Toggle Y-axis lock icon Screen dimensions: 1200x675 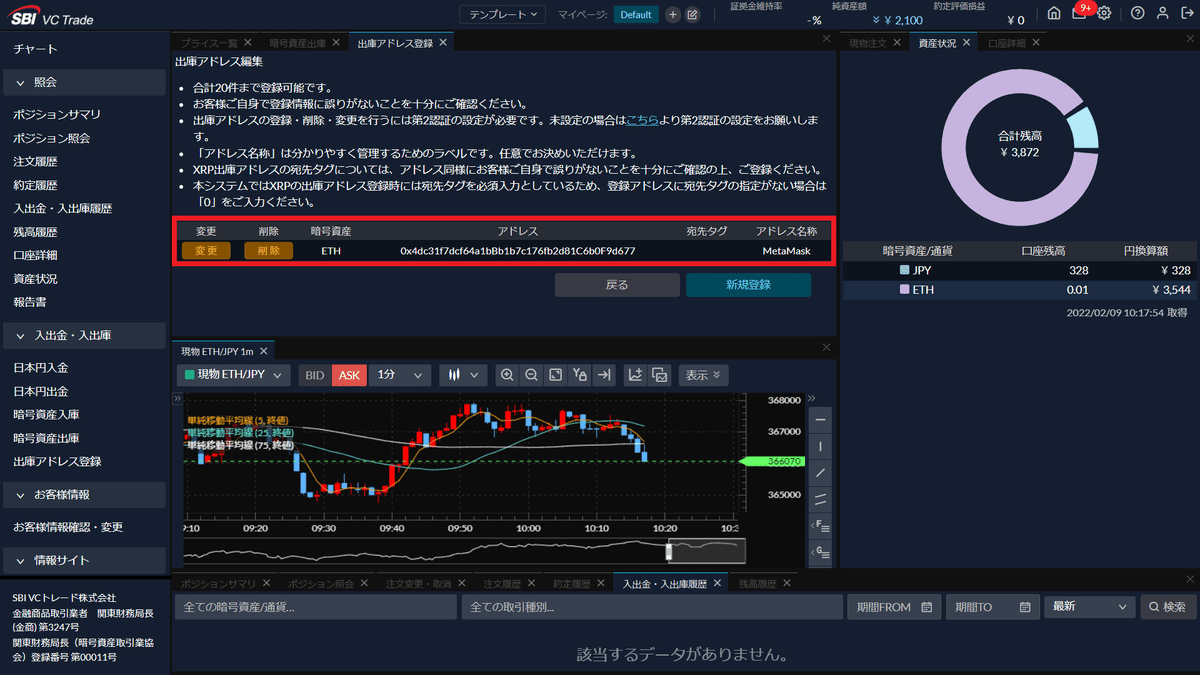579,375
